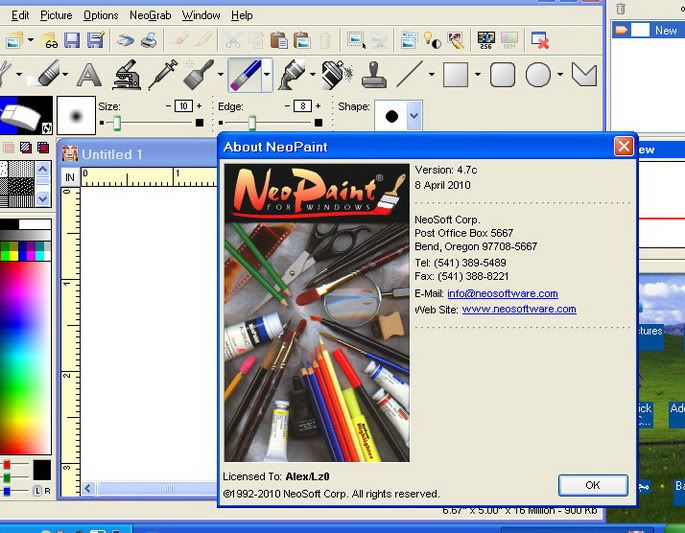Select the Ellipse circle tool
This screenshot has width=685, height=533.
click(538, 75)
